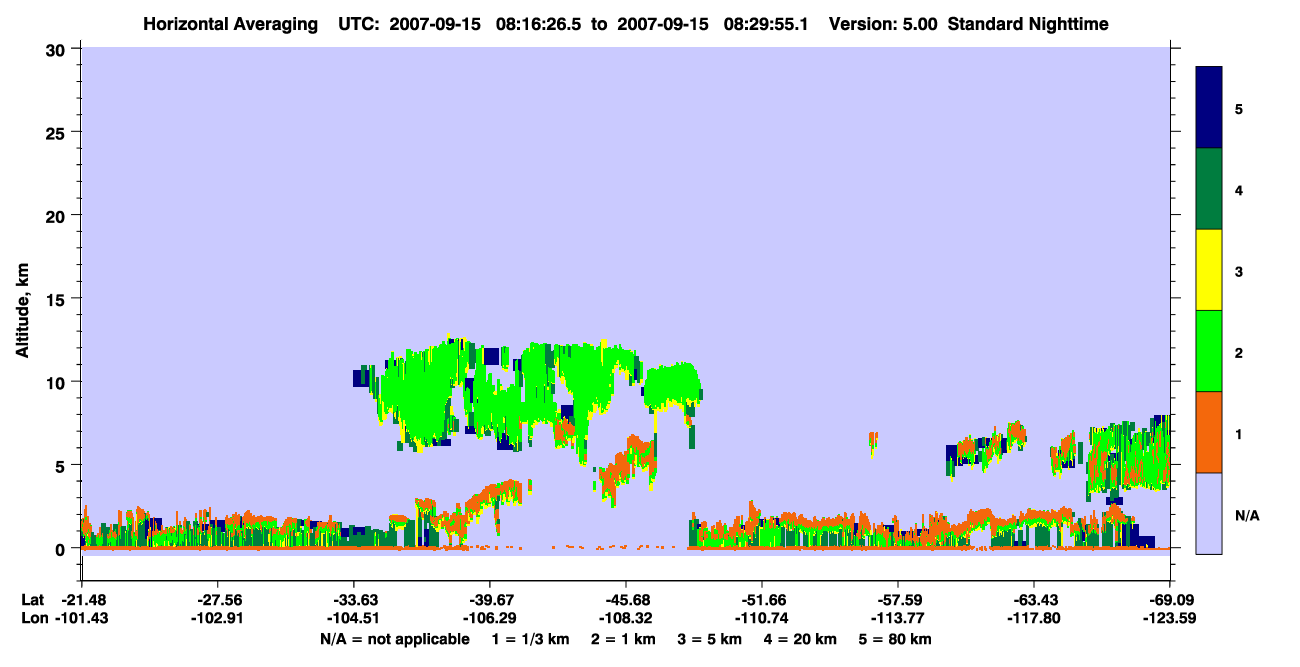Click latitude value -39.67
The width and height of the screenshot is (1300, 667).
pyautogui.click(x=489, y=600)
